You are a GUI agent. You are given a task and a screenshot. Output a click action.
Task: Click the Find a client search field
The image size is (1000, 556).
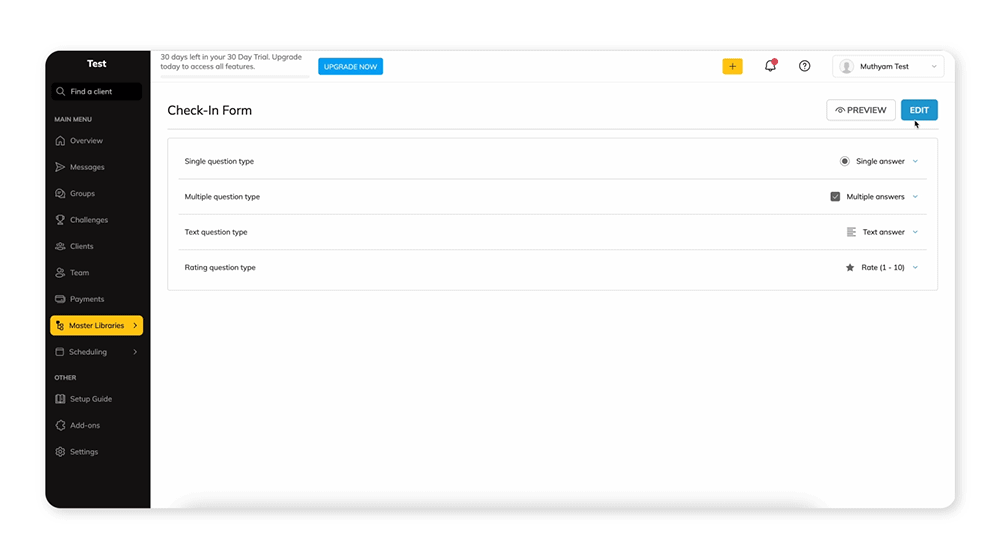pos(96,91)
